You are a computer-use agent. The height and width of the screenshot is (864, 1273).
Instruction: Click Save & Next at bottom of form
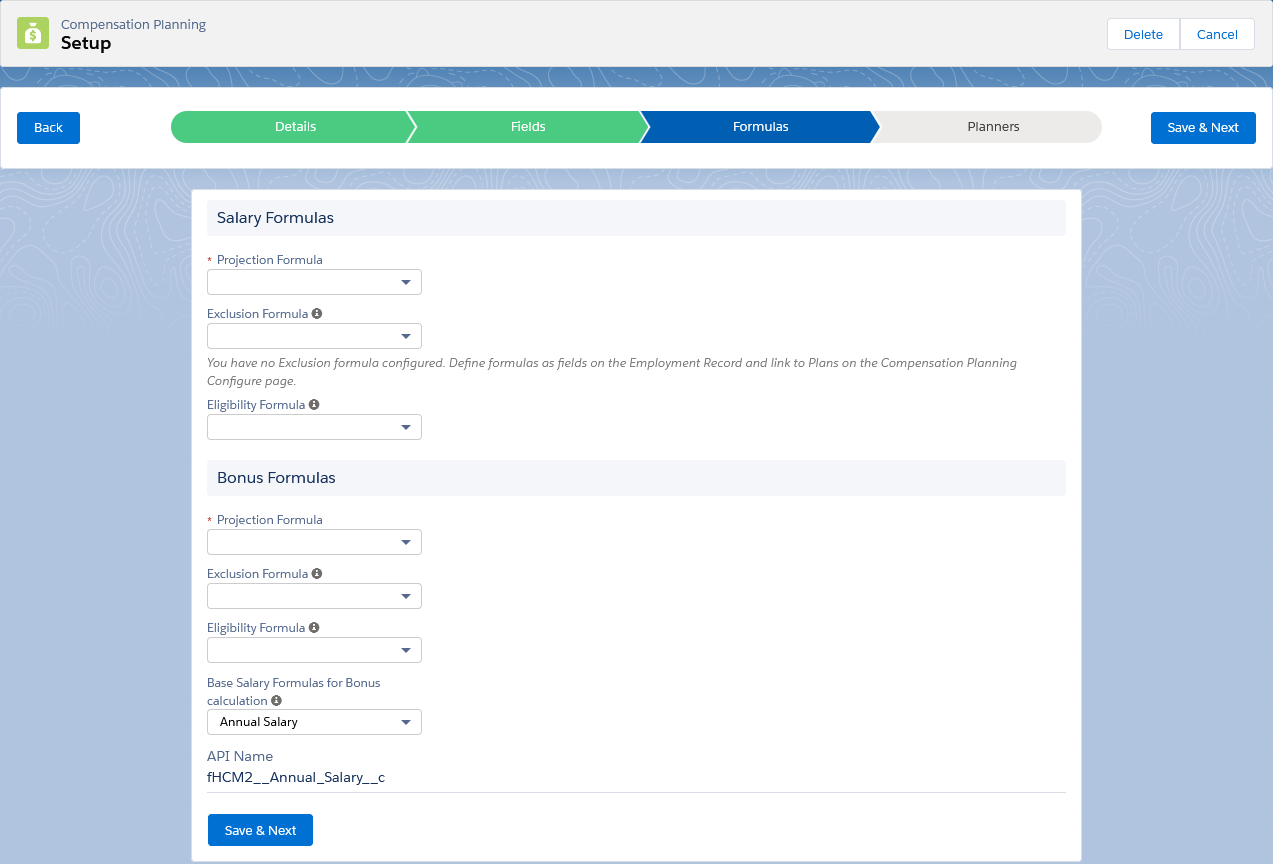[260, 830]
